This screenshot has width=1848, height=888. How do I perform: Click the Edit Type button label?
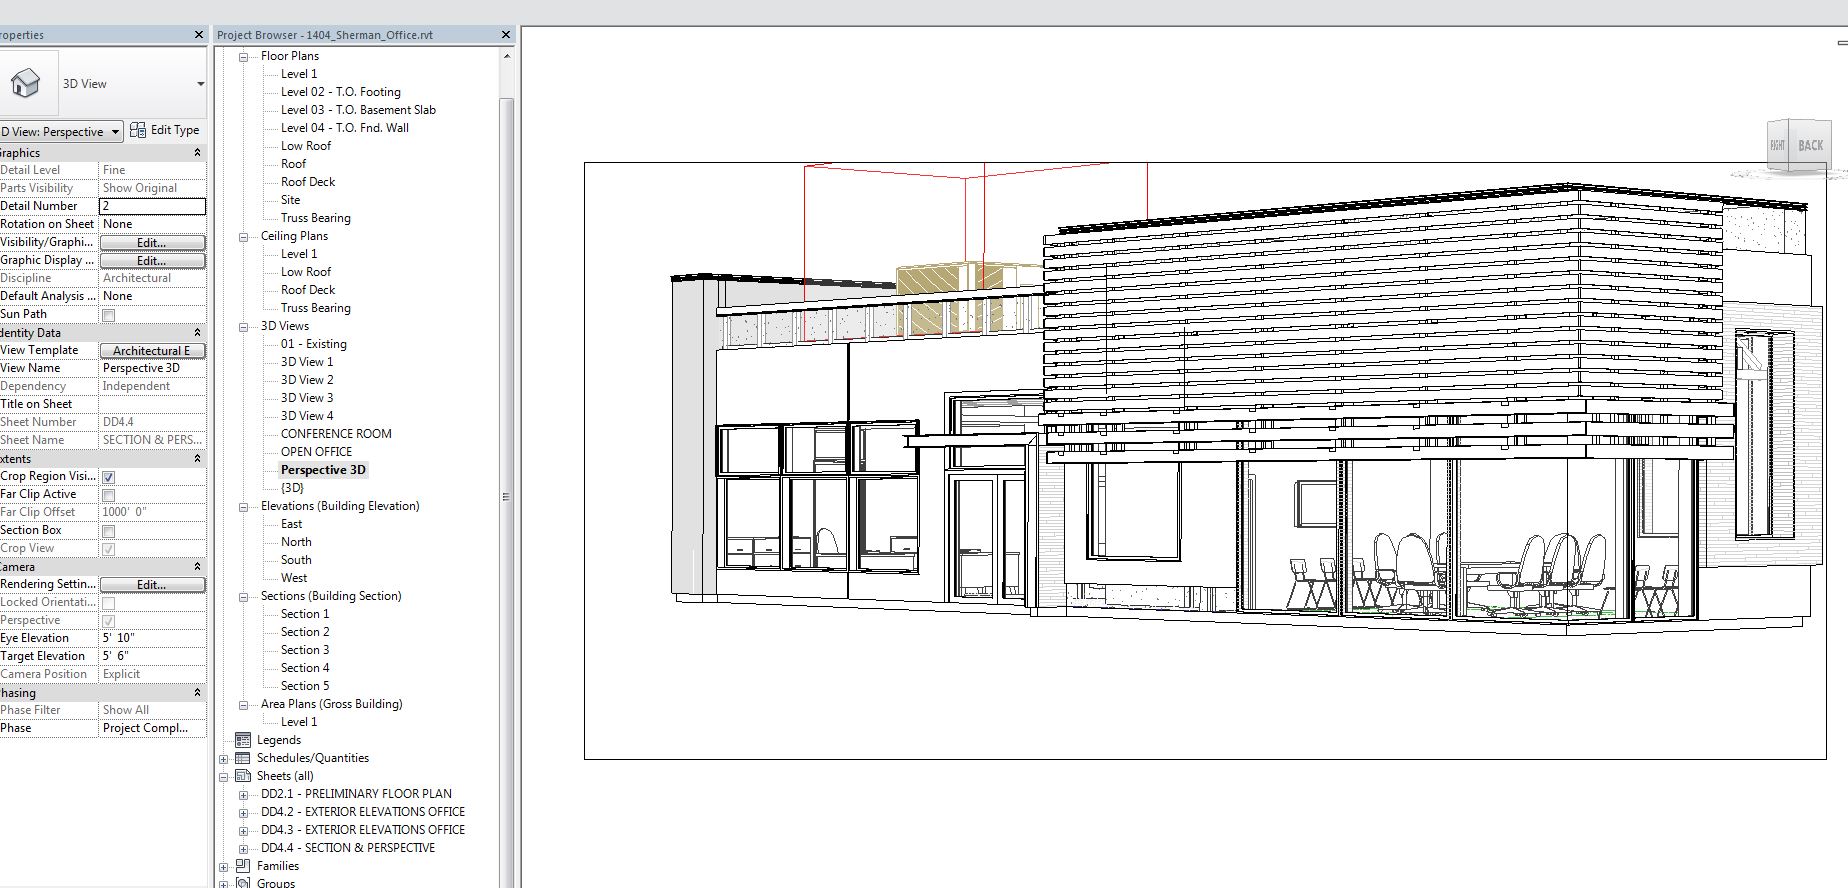pos(175,130)
